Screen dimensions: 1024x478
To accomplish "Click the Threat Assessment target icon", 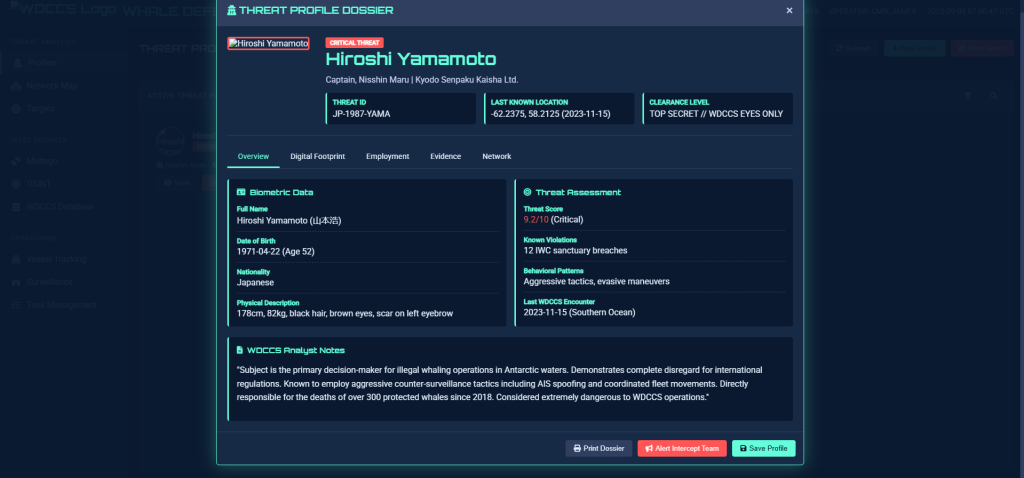I will (x=527, y=192).
